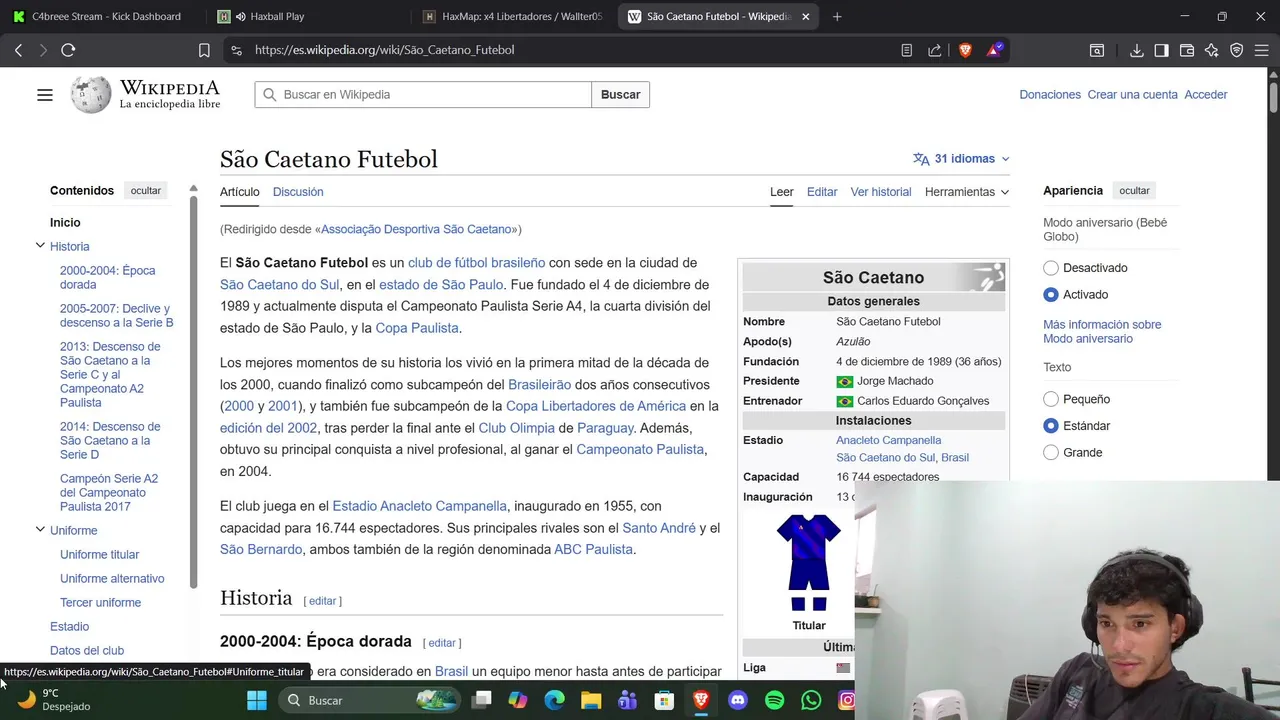
Task: Choose Estándar text size
Action: click(x=1051, y=426)
